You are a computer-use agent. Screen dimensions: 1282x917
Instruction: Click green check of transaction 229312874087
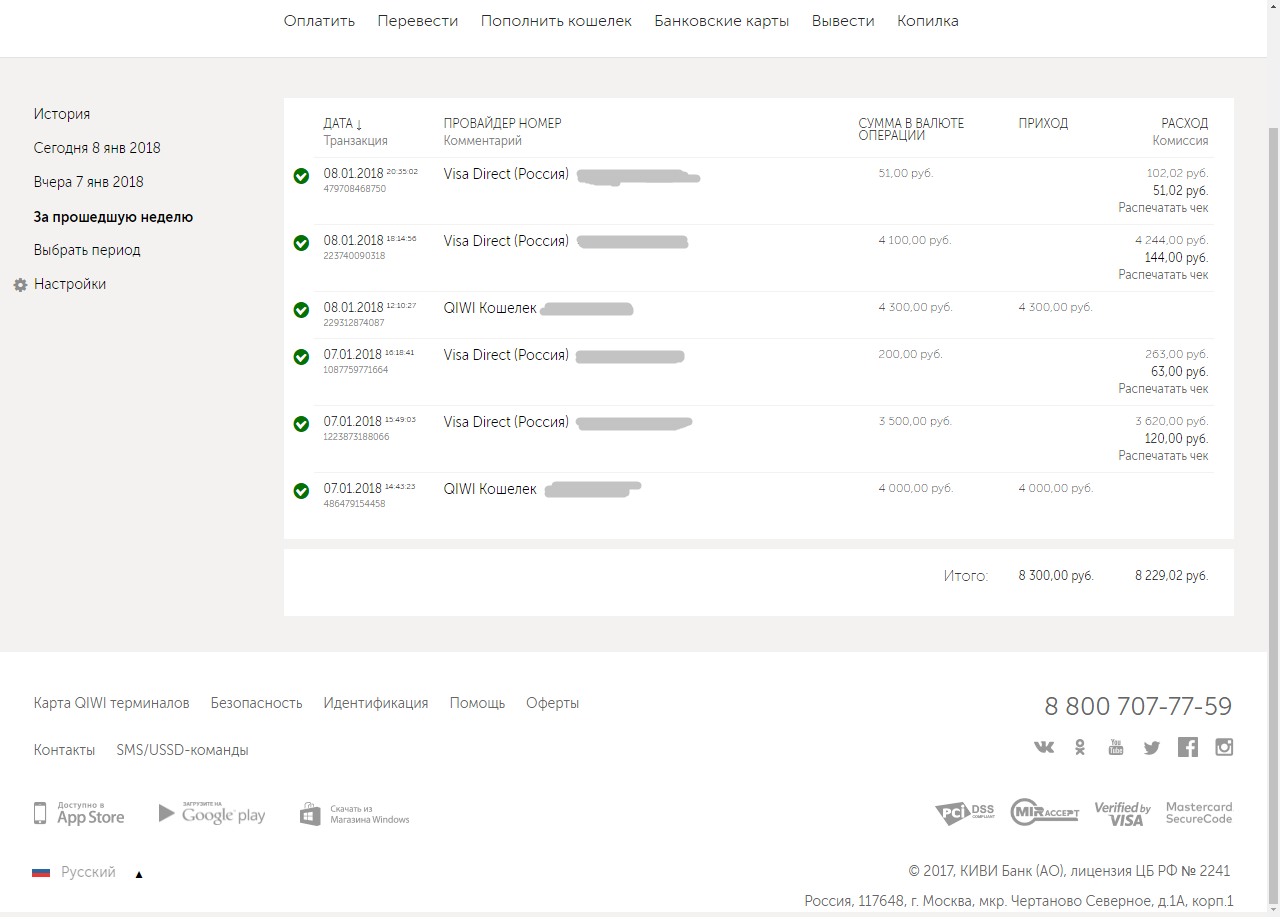point(301,310)
